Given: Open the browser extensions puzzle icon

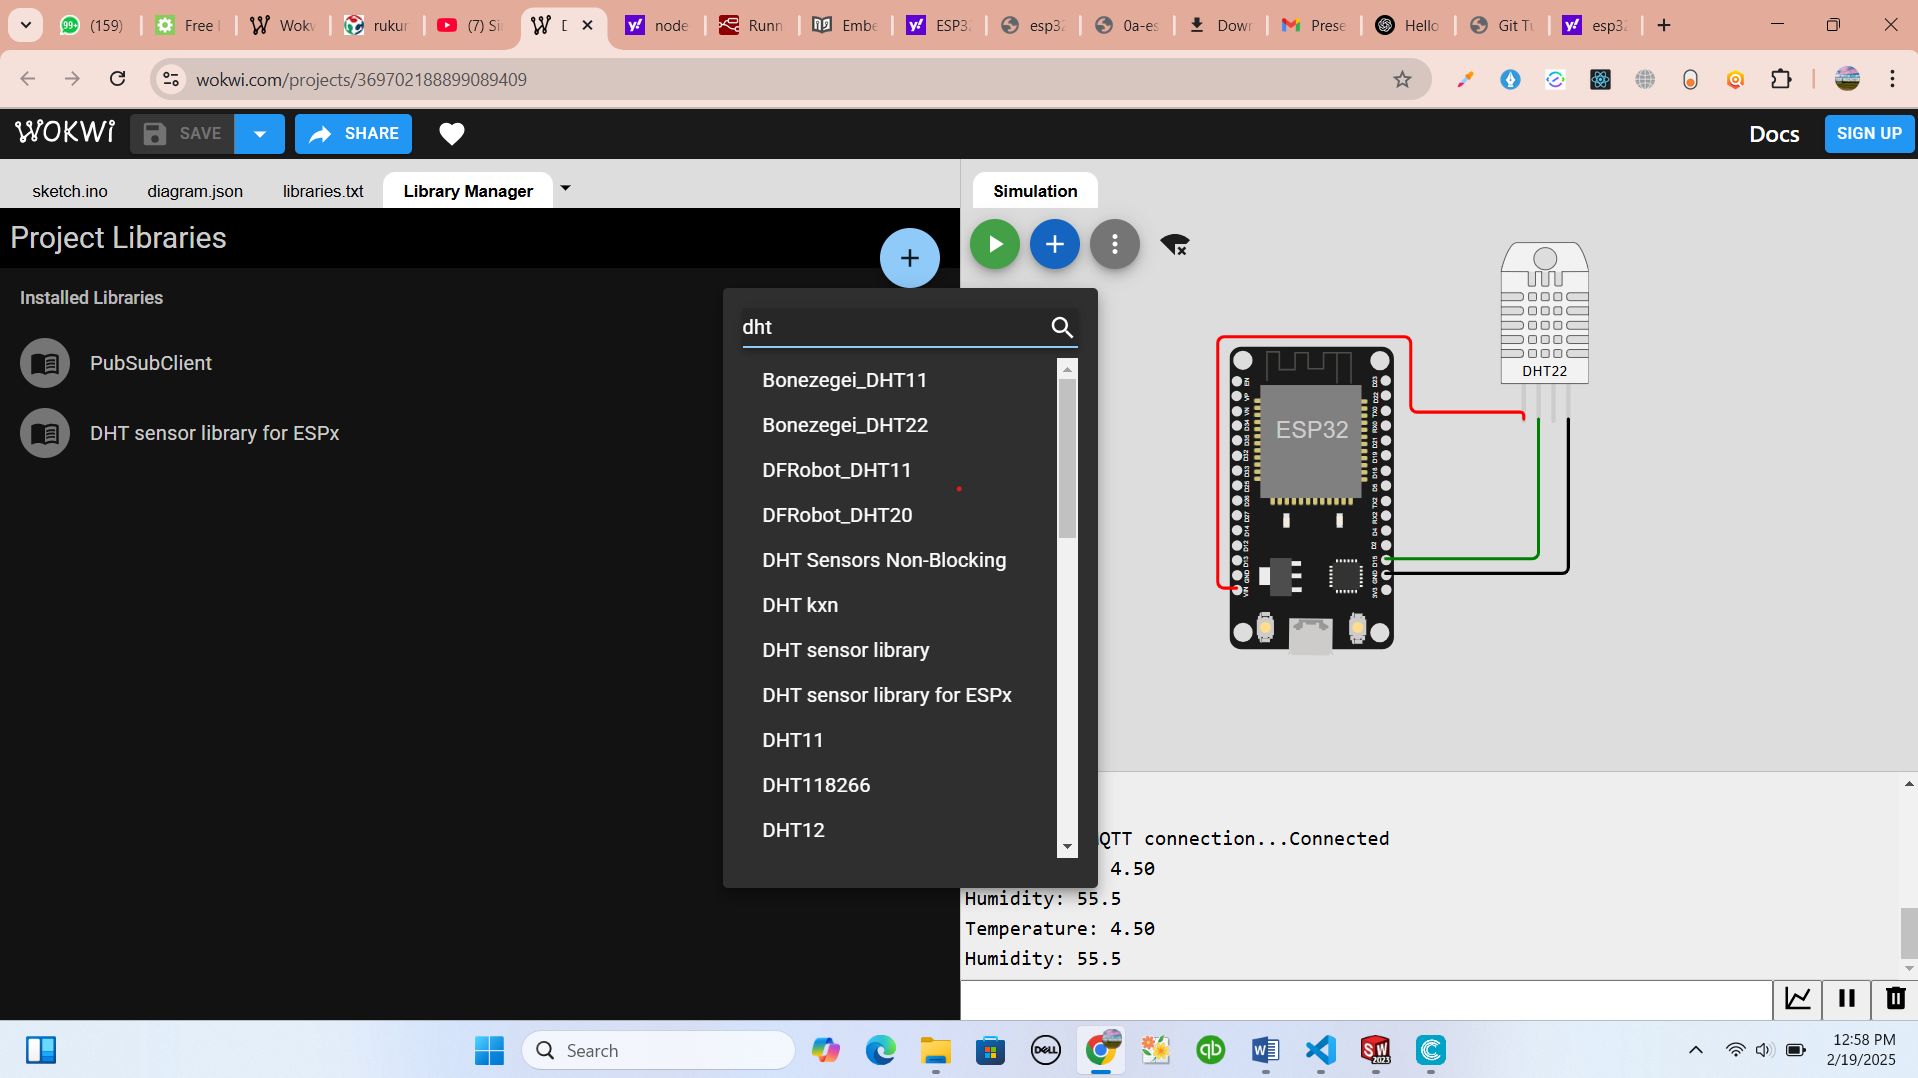Looking at the screenshot, I should tap(1781, 79).
